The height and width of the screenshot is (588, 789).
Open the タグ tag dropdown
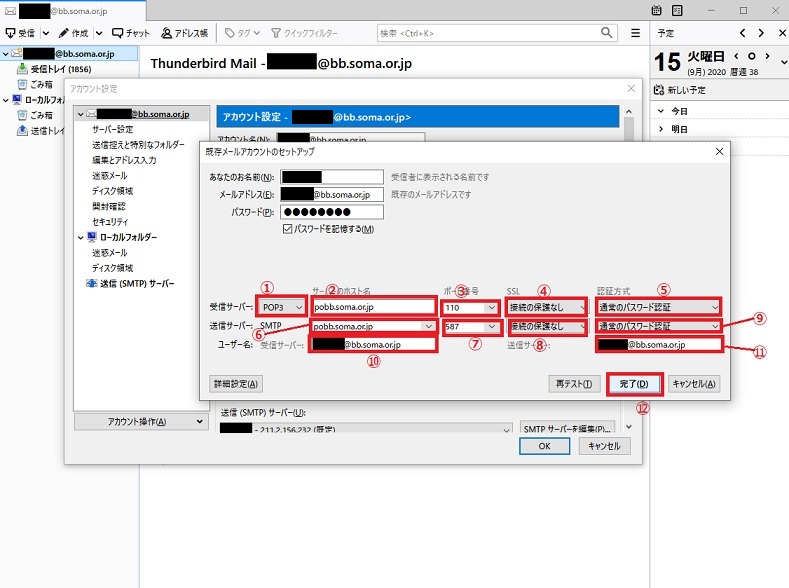click(x=242, y=33)
